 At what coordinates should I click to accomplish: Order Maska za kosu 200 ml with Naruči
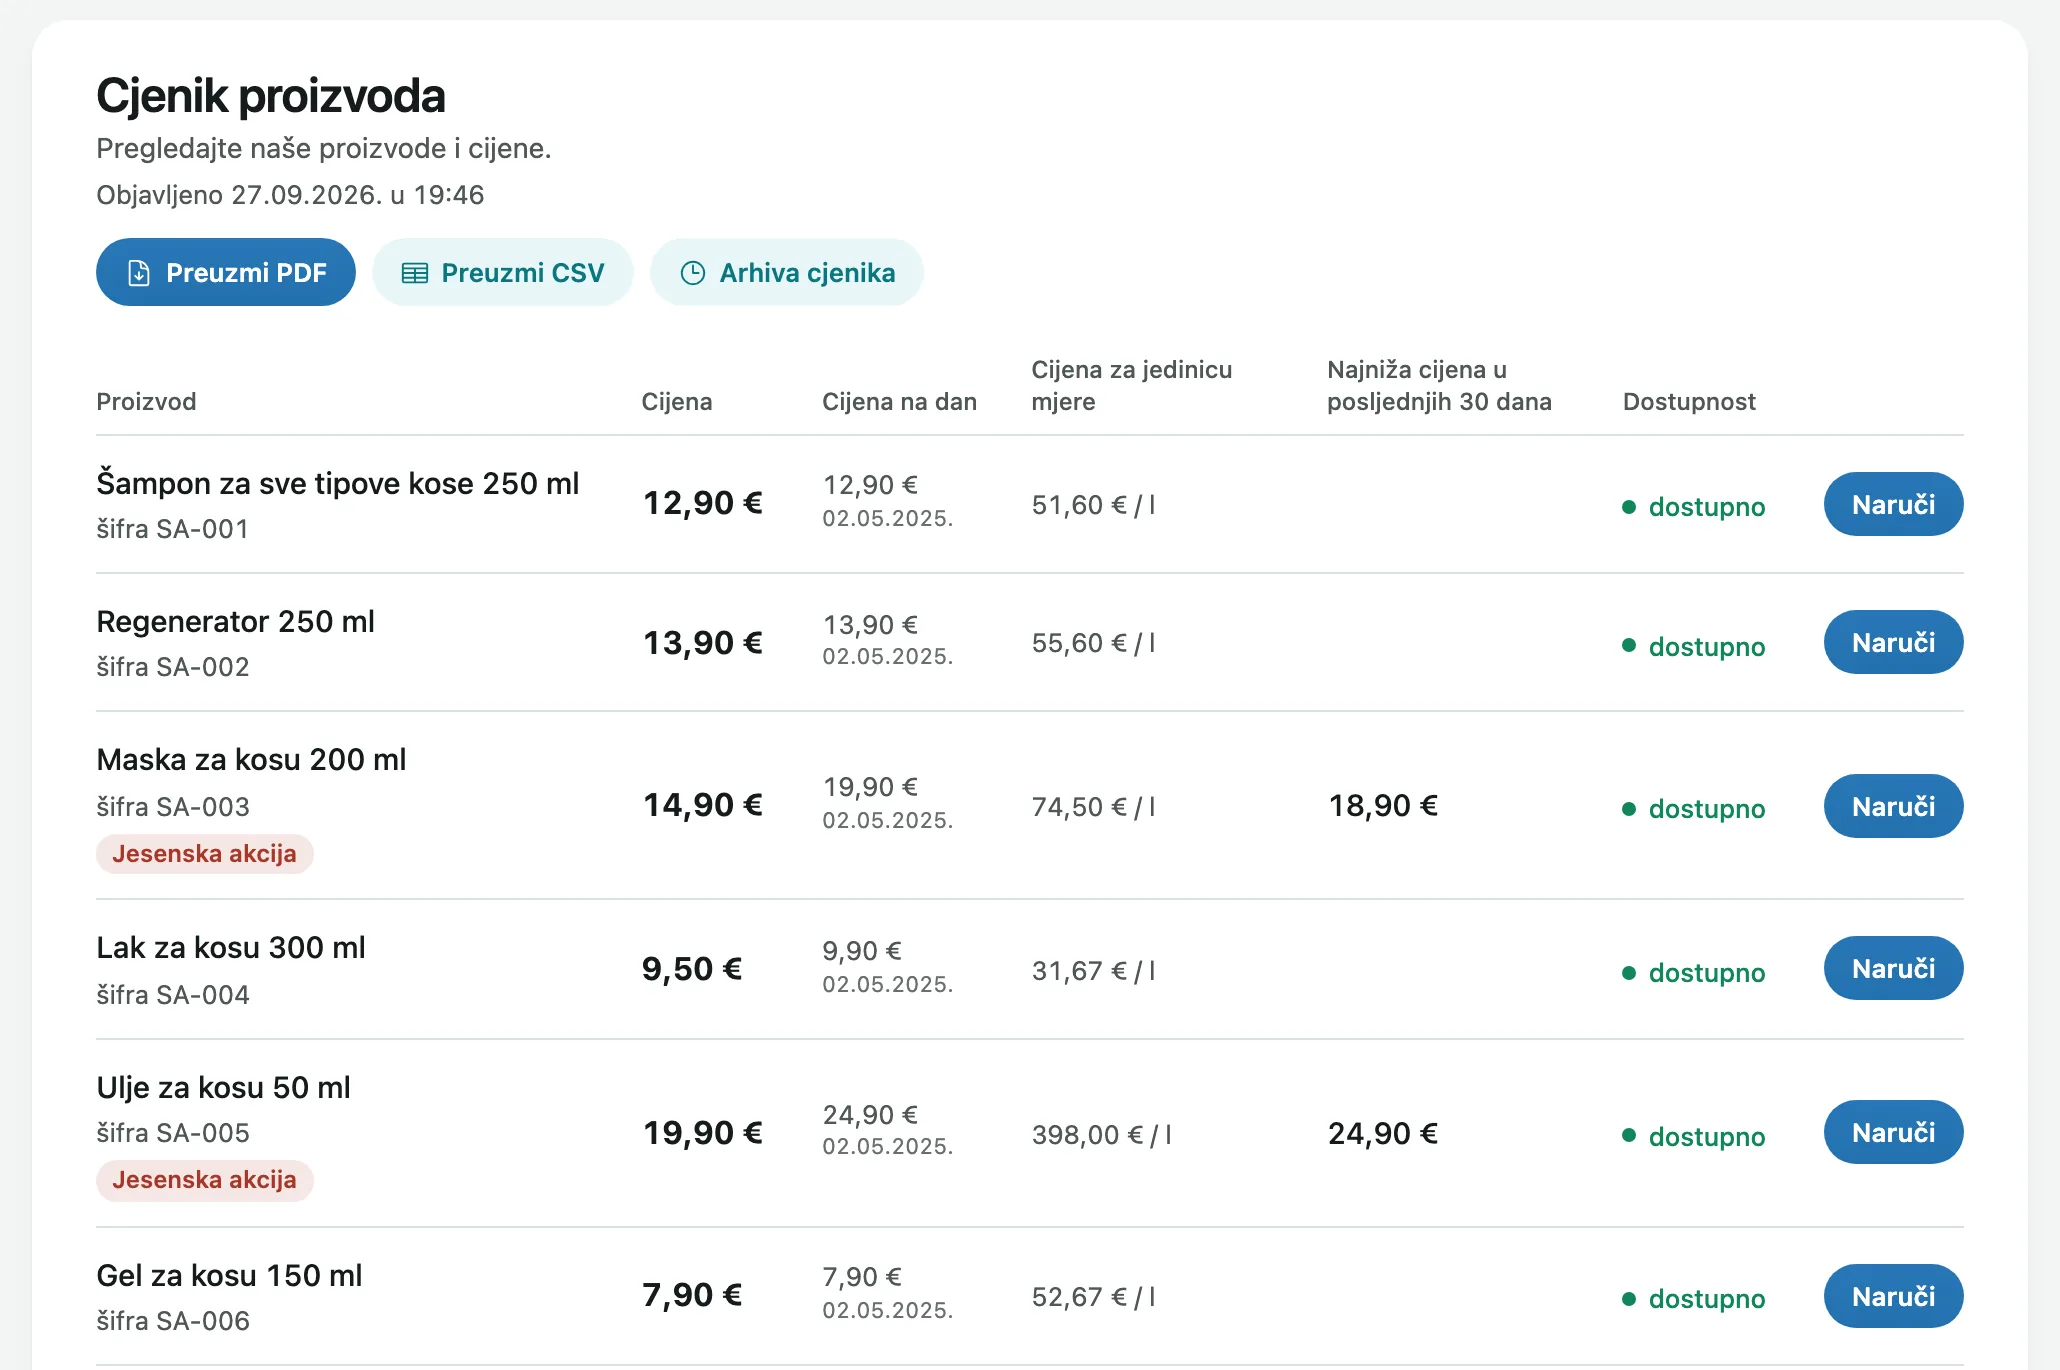[x=1893, y=806]
